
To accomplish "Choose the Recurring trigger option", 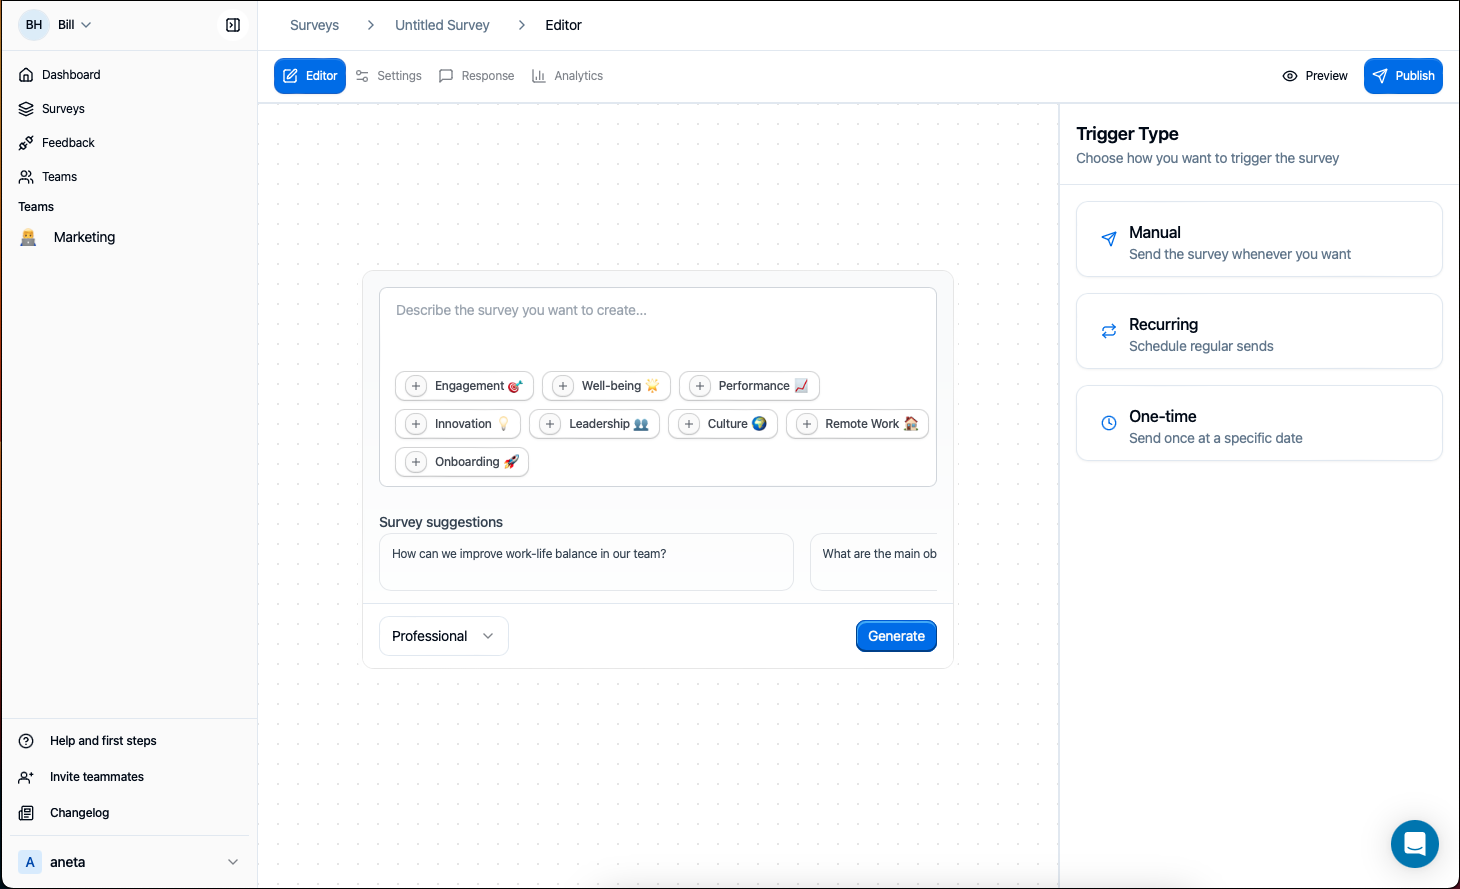I will (1258, 331).
